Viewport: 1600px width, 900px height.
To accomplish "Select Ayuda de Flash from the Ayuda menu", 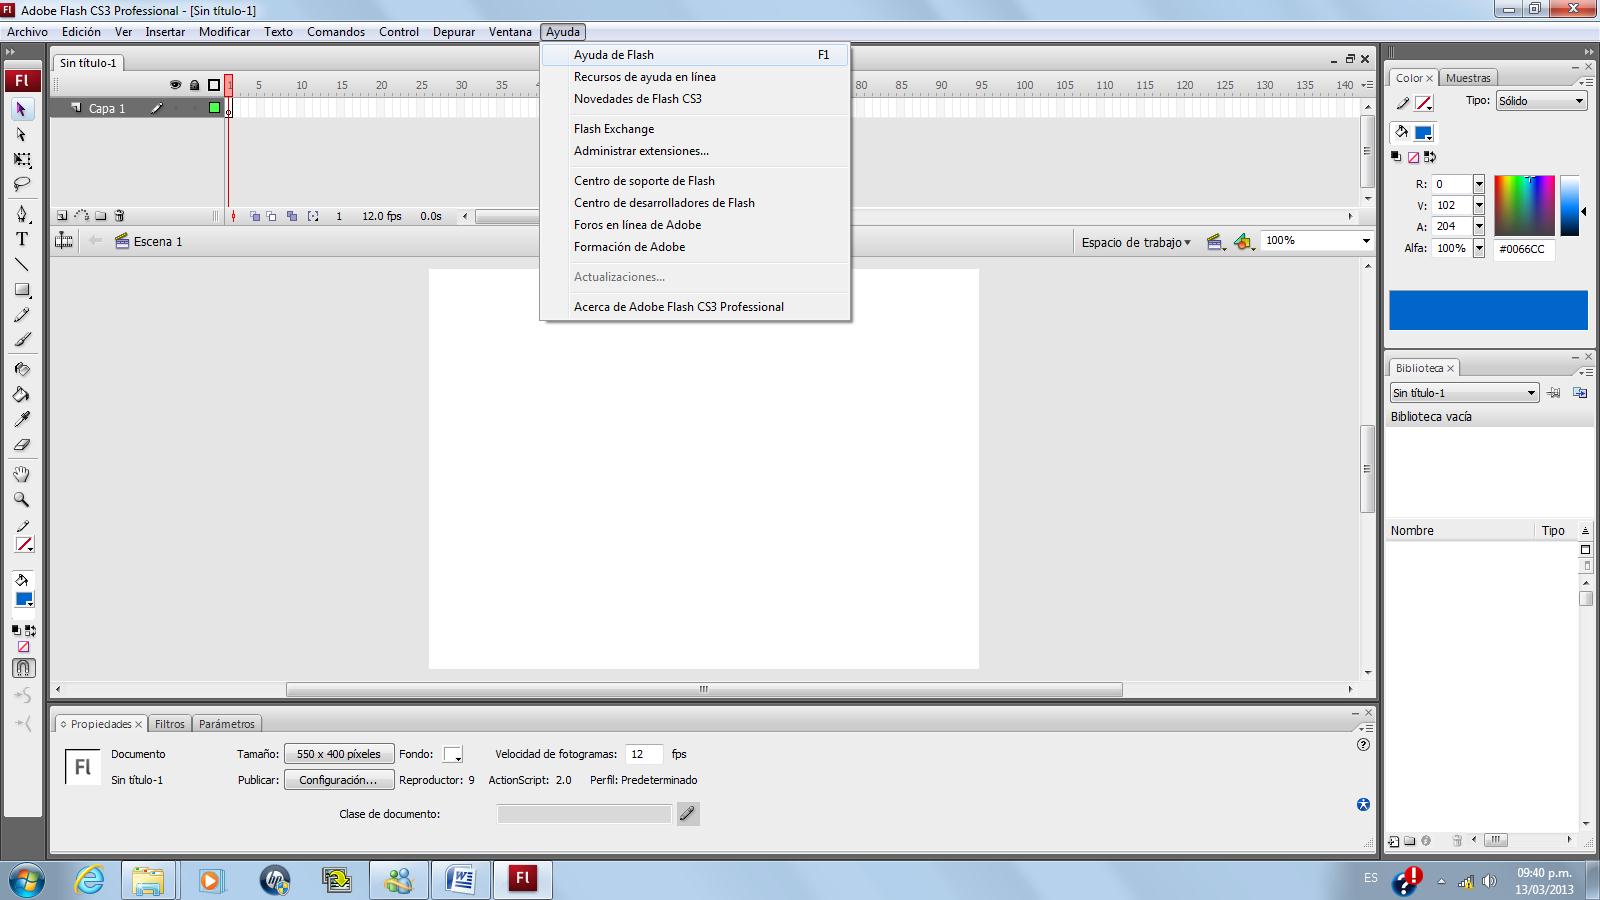I will (612, 55).
